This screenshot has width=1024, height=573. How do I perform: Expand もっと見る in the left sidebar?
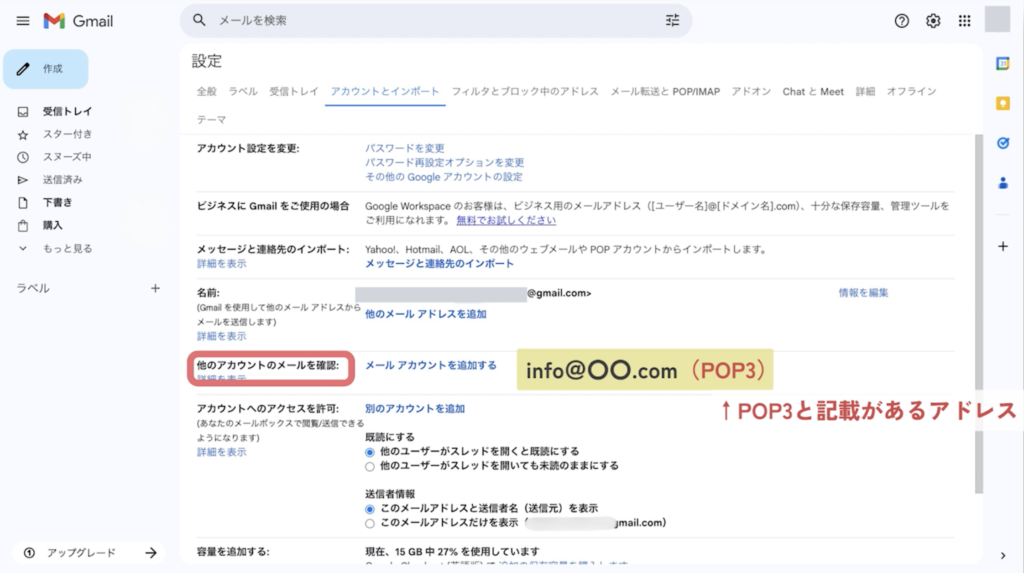67,248
